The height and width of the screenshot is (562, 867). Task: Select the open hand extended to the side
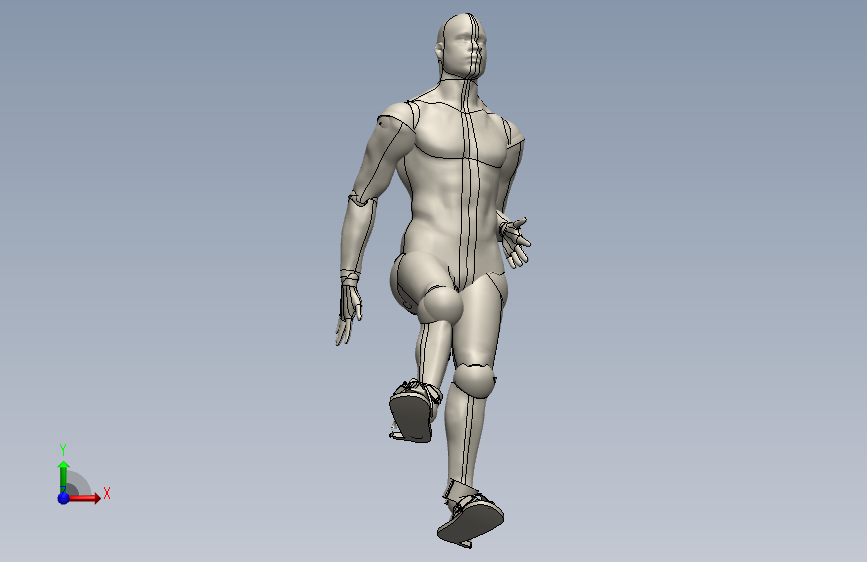click(x=515, y=242)
